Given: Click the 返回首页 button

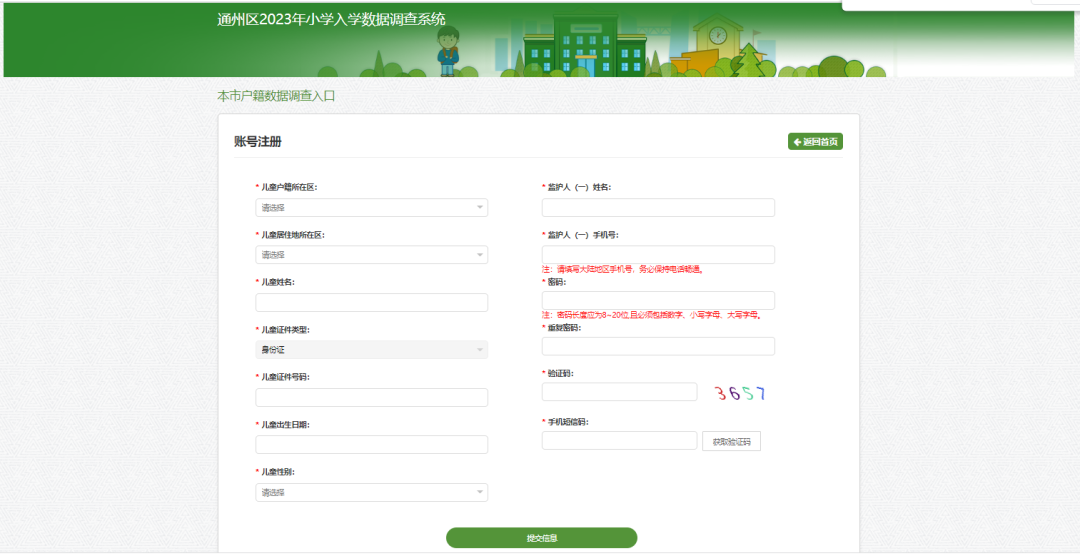Looking at the screenshot, I should click(815, 141).
